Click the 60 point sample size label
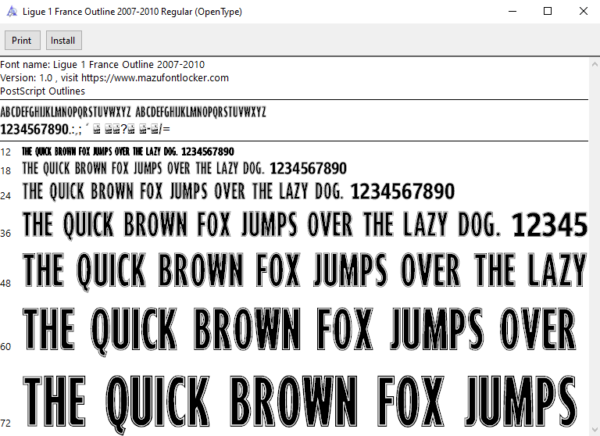Screen dimensions: 600x436 (6, 347)
